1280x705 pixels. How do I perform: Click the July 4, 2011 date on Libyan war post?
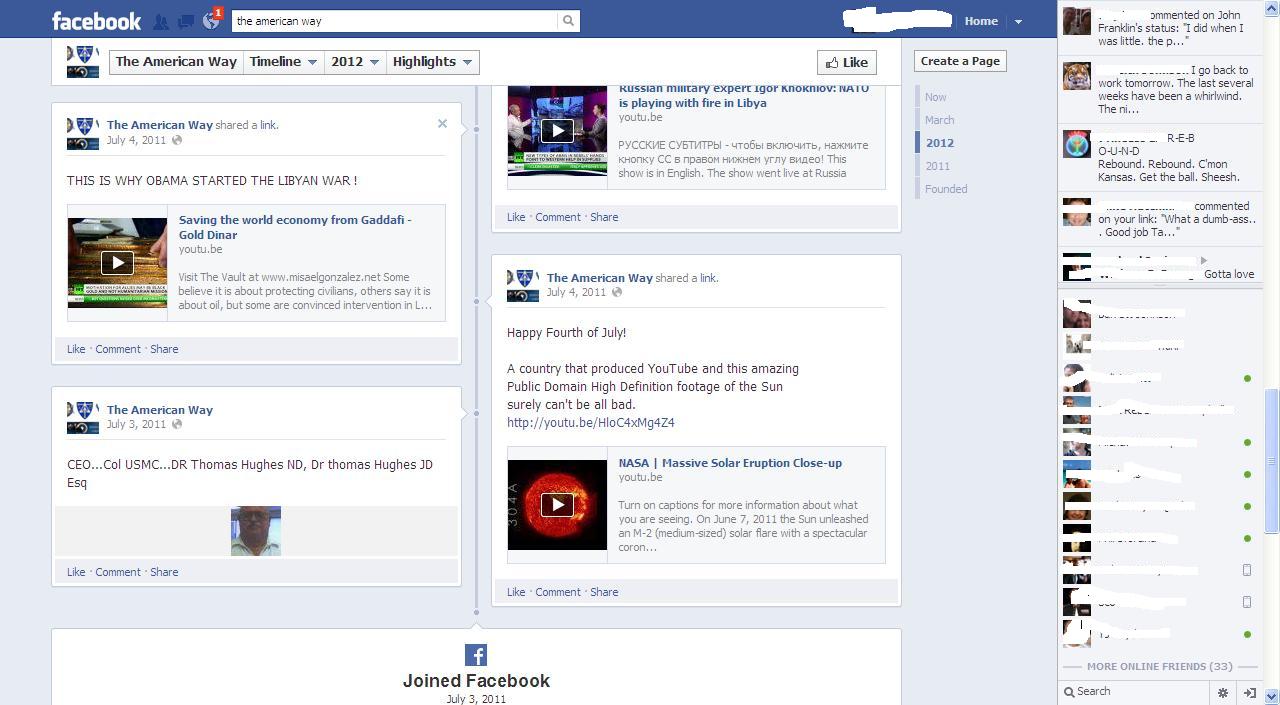click(x=137, y=140)
